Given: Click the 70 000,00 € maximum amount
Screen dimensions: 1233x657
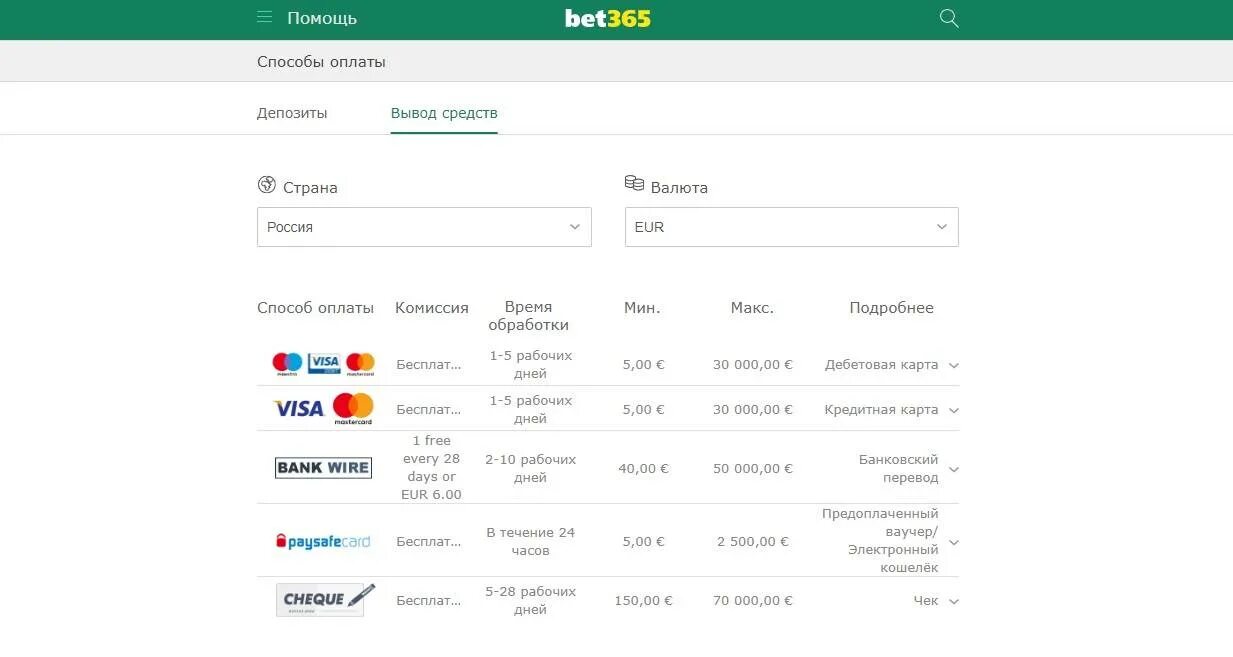Looking at the screenshot, I should 753,601.
